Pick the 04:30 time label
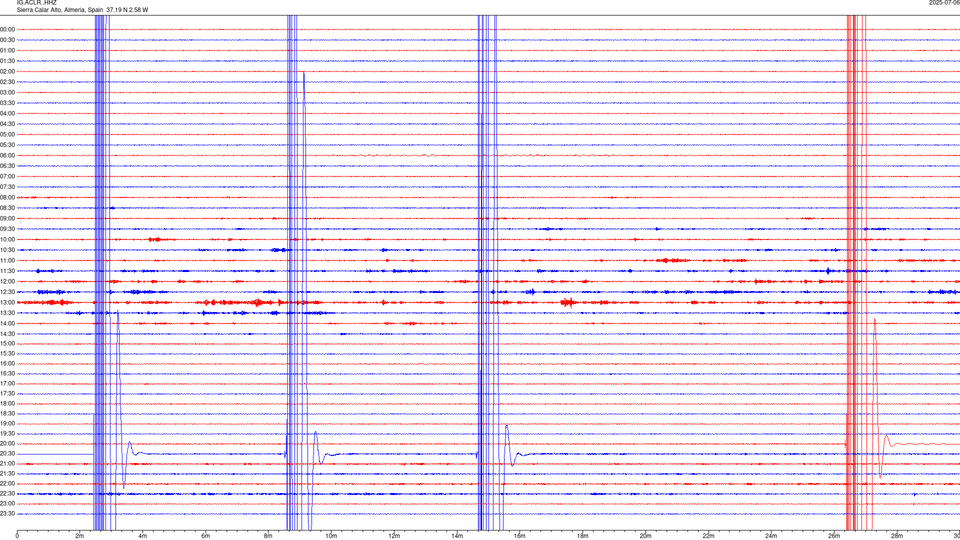 click(x=7, y=124)
